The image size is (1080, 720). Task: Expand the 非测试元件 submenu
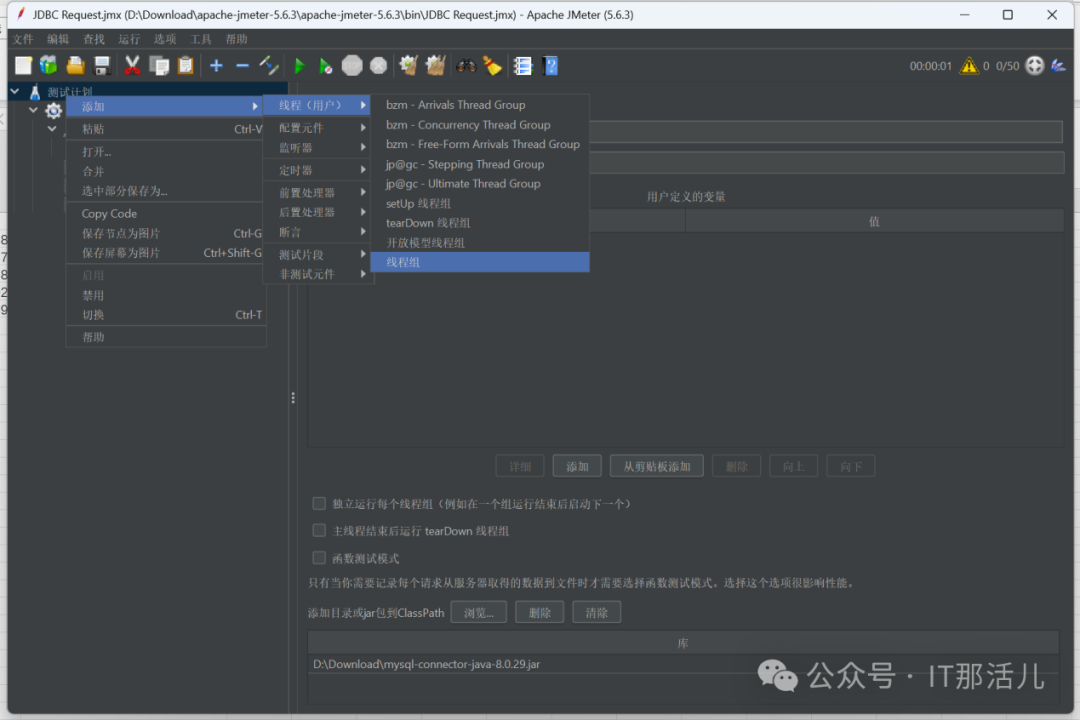[x=318, y=274]
